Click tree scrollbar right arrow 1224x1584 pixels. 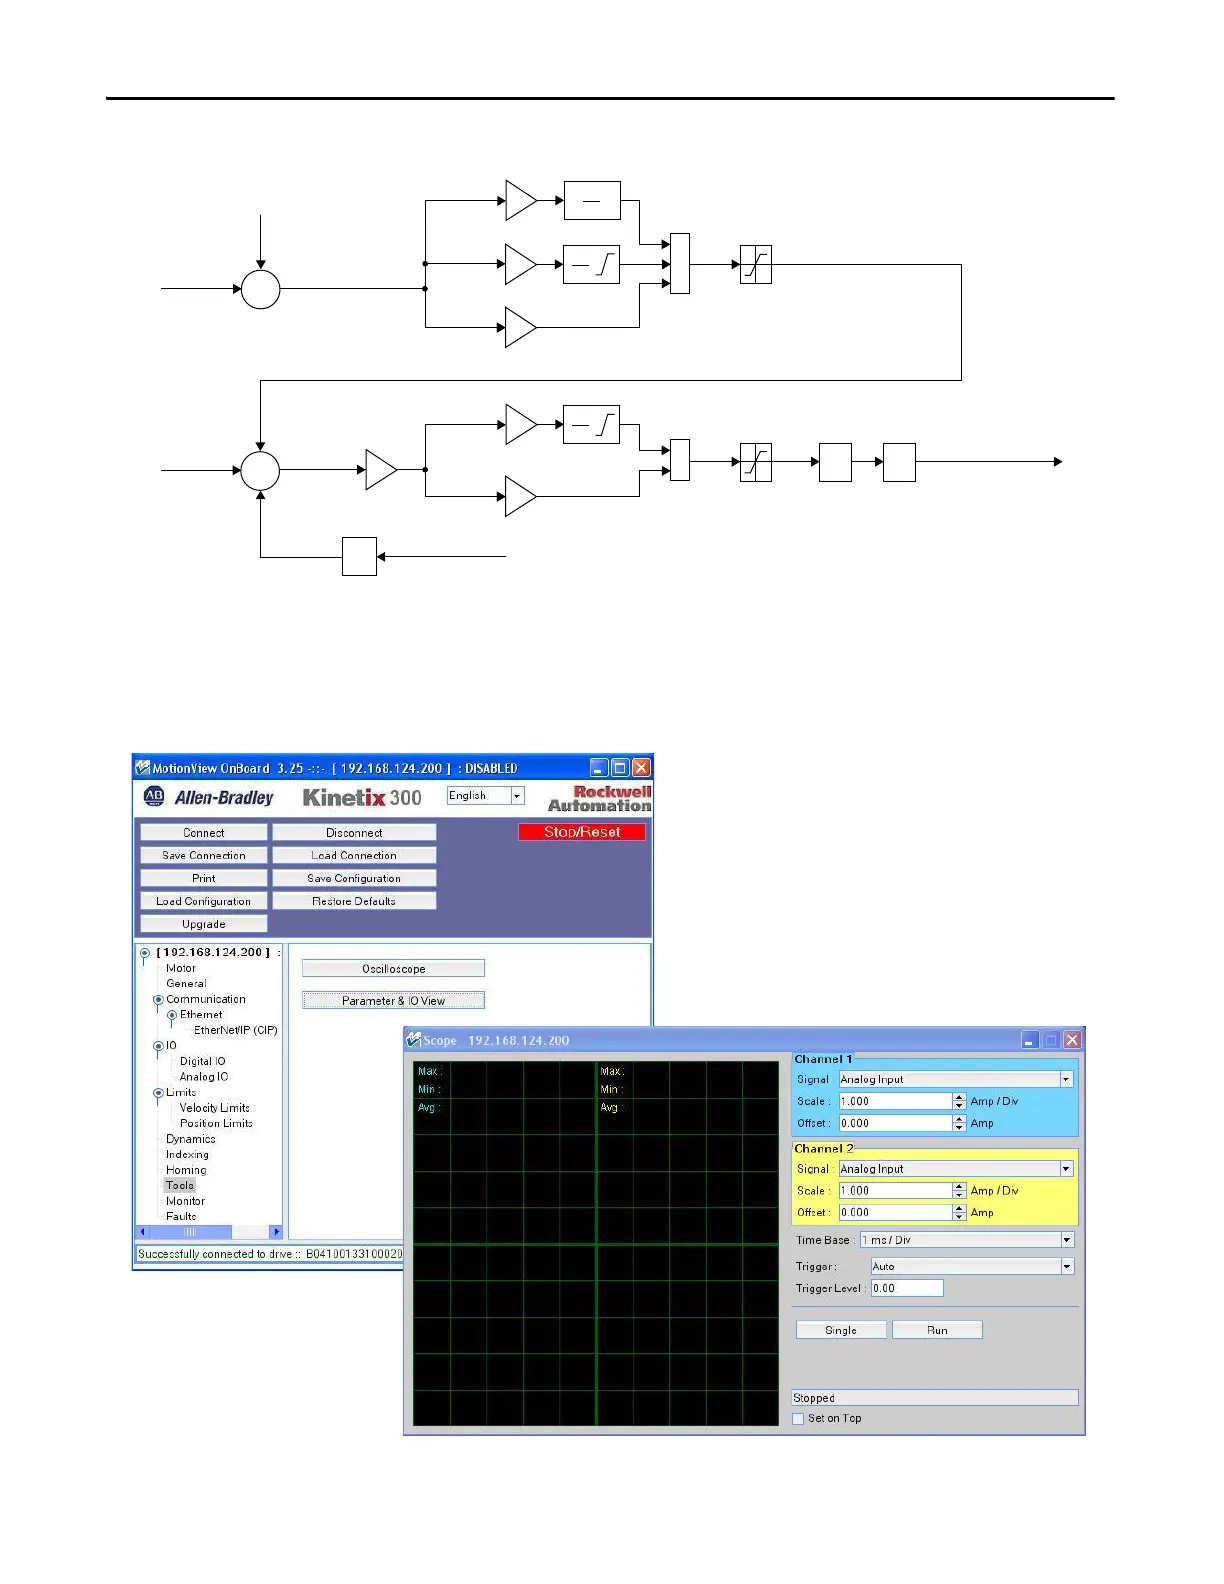pyautogui.click(x=277, y=1232)
